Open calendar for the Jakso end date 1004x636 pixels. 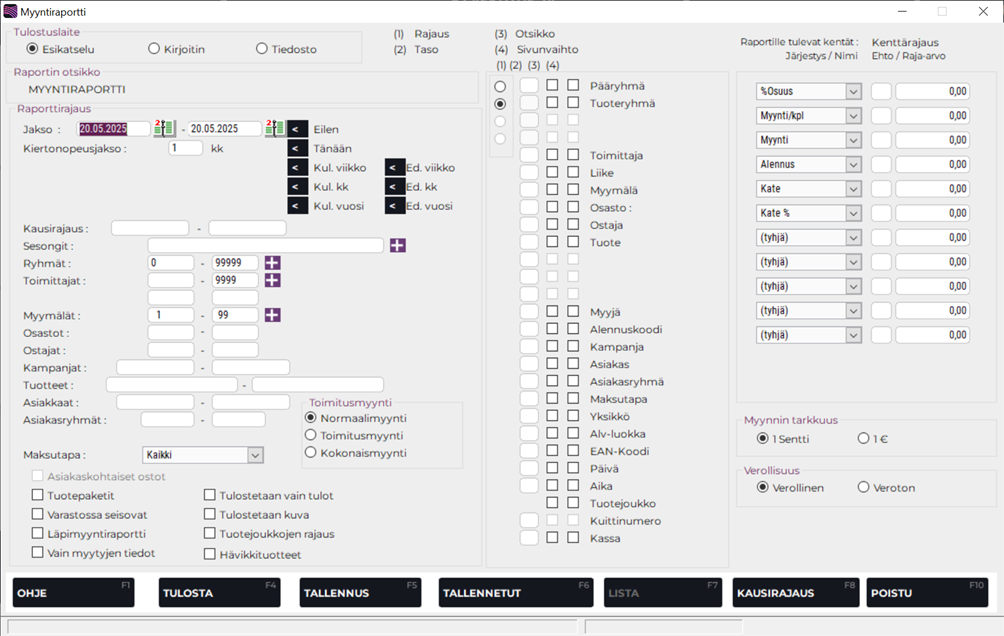[275, 129]
